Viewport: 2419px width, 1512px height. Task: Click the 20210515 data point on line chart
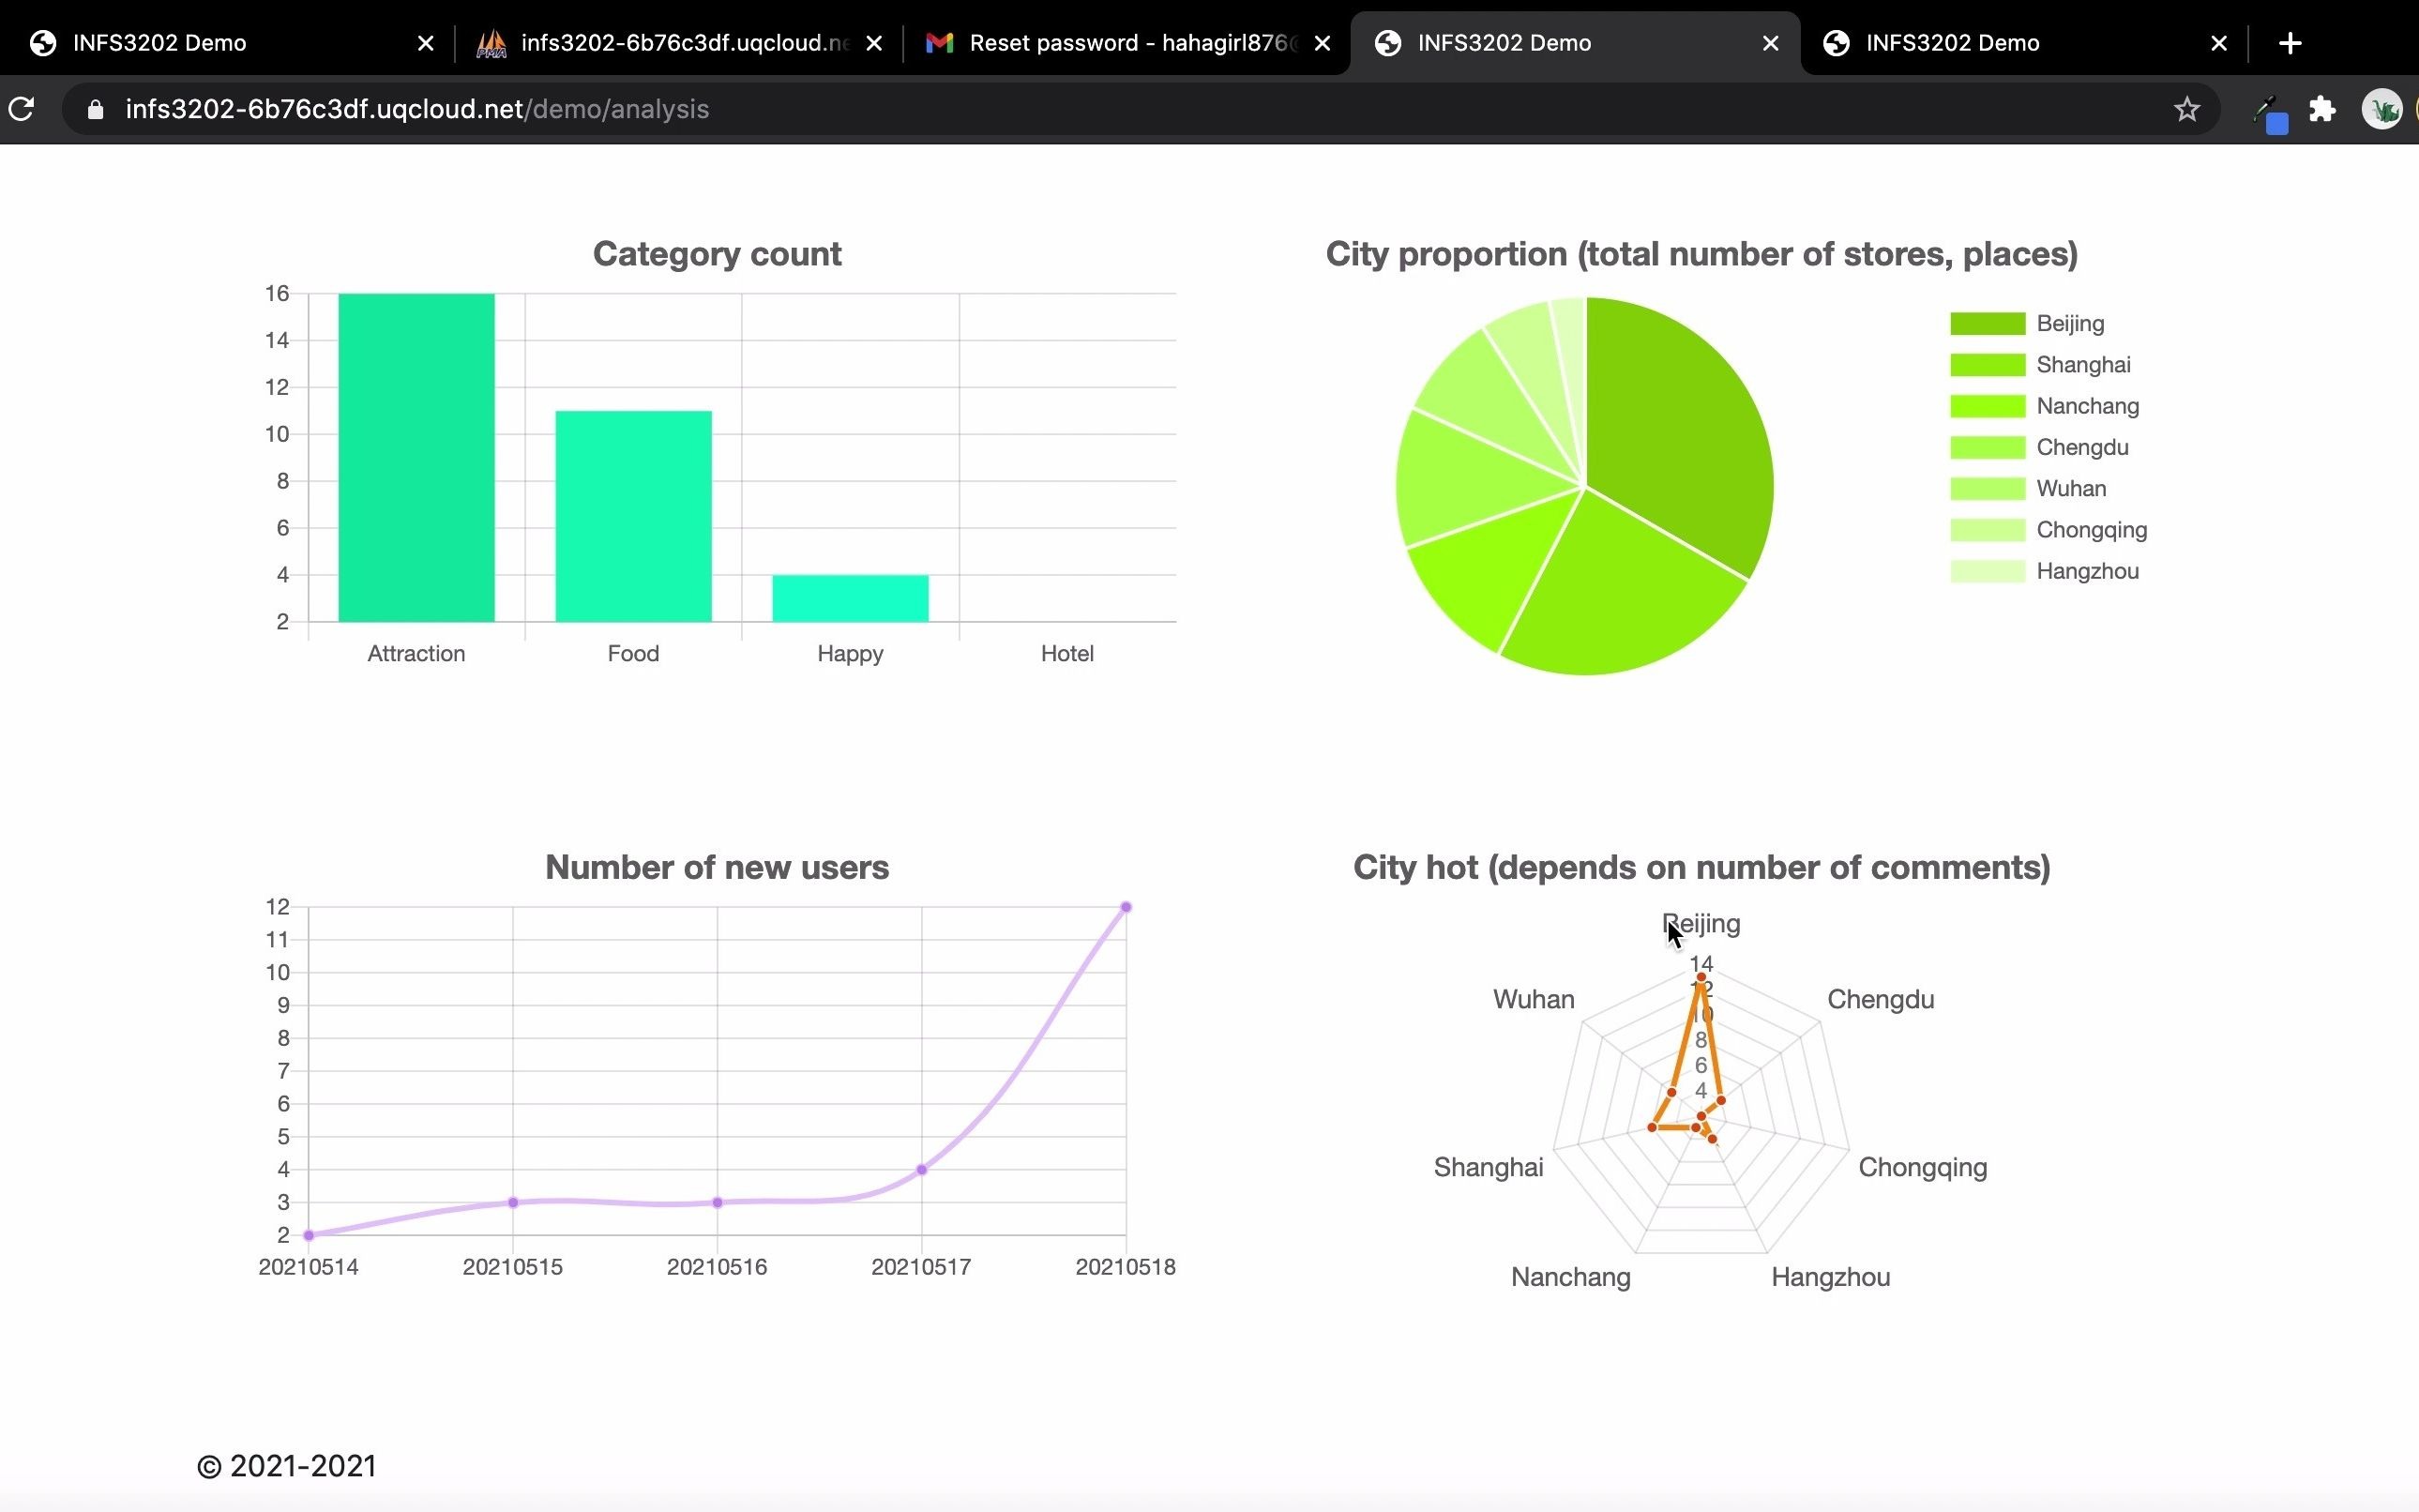(513, 1202)
